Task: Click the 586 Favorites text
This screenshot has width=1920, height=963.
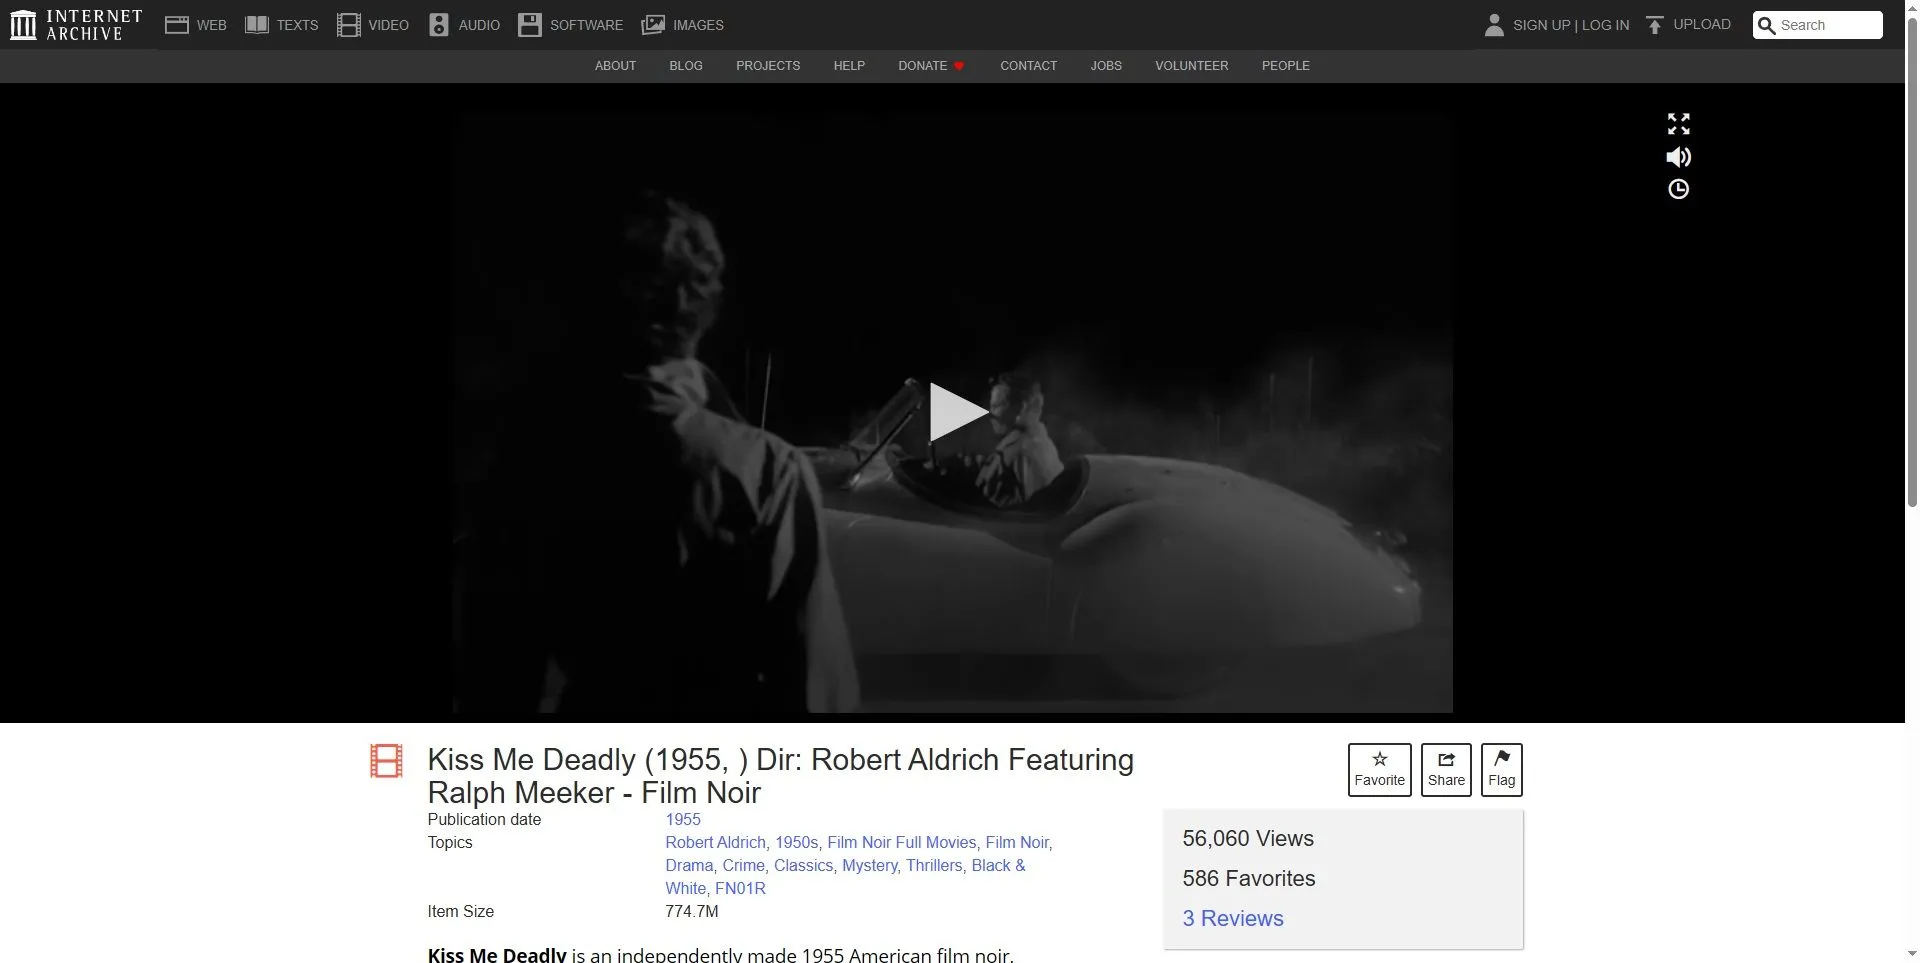Action: coord(1249,878)
